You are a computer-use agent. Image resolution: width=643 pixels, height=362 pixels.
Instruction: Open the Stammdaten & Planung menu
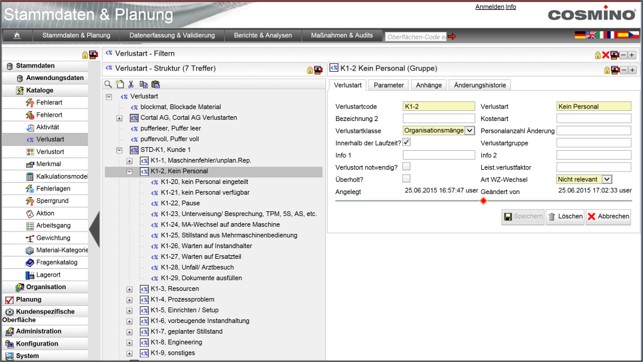click(x=76, y=36)
